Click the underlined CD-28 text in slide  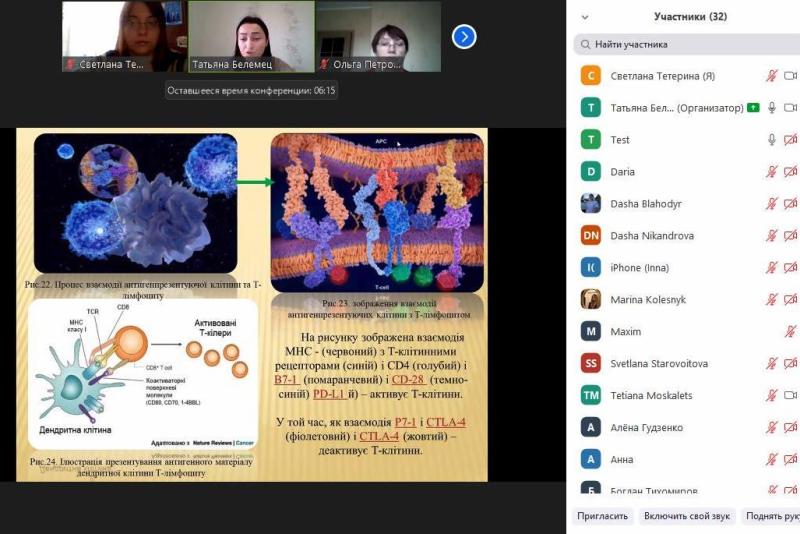click(x=409, y=380)
